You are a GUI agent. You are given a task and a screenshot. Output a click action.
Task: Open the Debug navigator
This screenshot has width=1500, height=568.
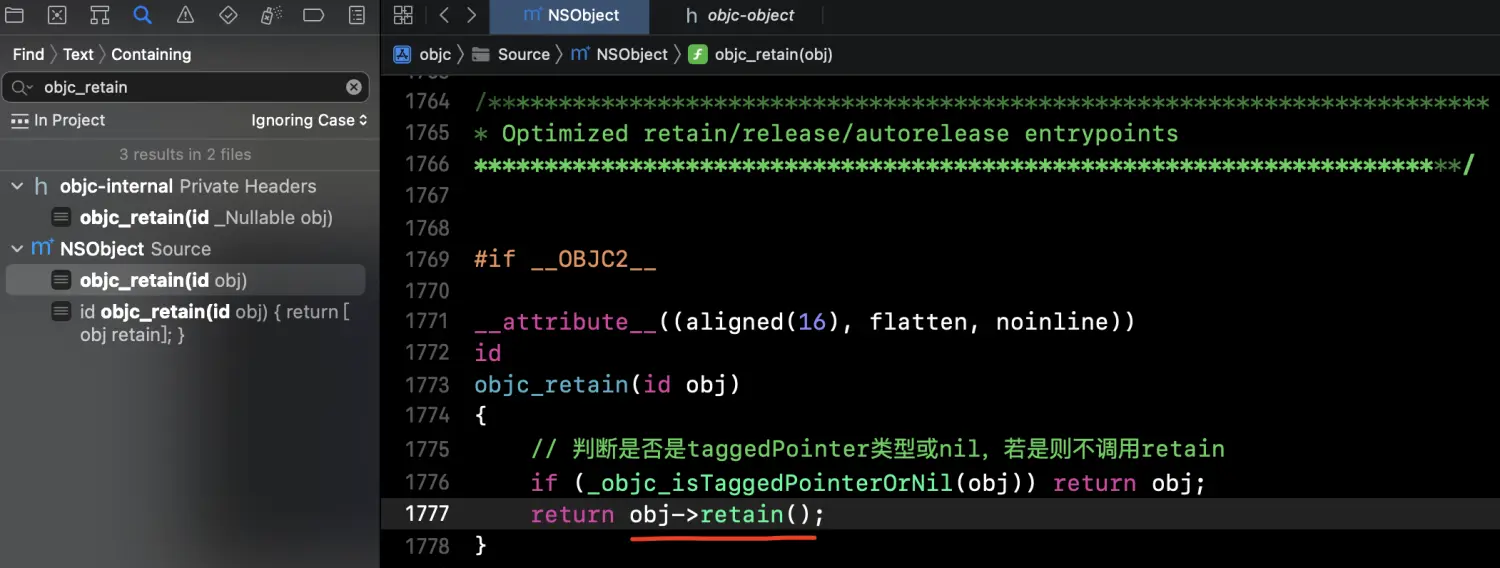click(x=271, y=15)
